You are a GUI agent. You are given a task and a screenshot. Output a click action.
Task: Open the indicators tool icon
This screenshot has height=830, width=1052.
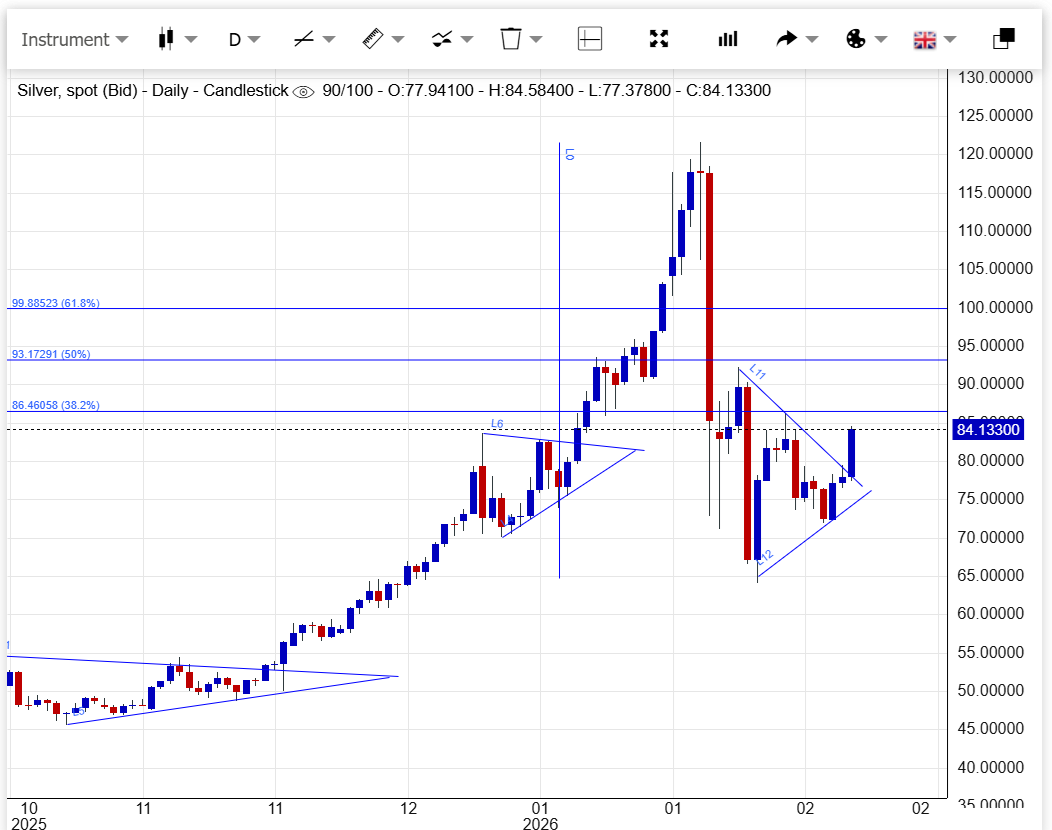441,39
